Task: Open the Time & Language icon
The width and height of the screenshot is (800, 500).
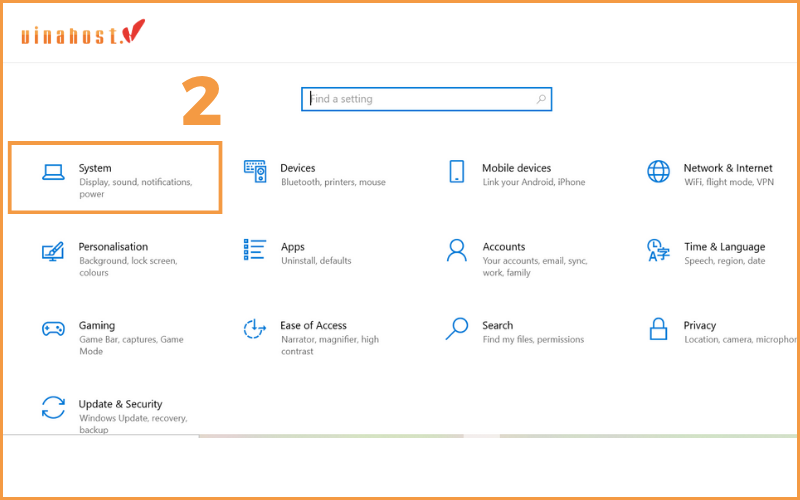Action: point(658,250)
